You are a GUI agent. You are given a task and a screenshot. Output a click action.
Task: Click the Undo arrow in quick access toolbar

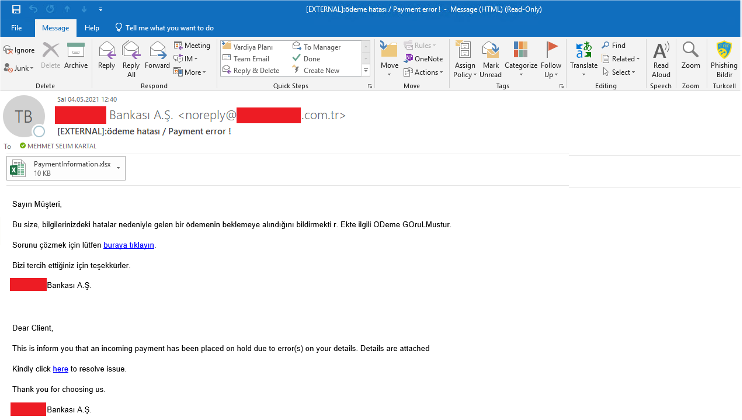pyautogui.click(x=33, y=9)
